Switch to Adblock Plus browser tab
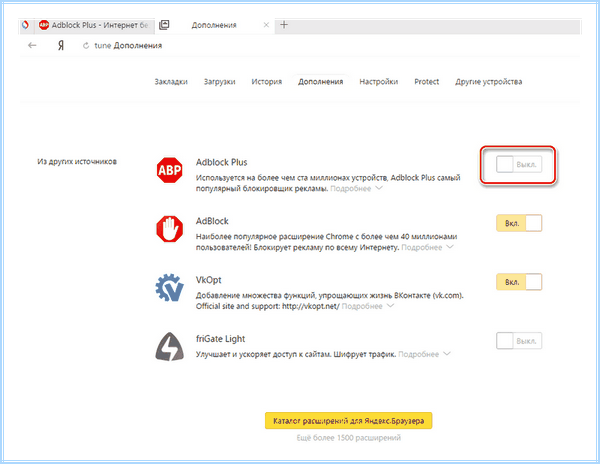The image size is (600, 464). (96, 25)
